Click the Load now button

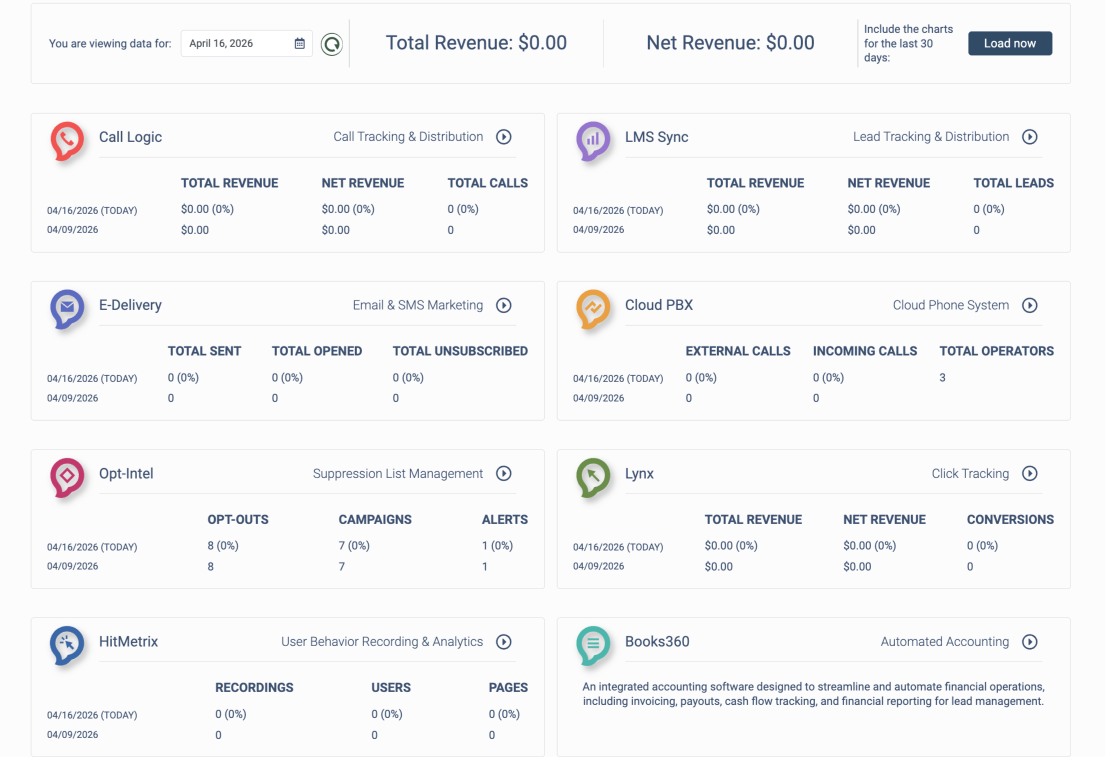coord(1009,44)
